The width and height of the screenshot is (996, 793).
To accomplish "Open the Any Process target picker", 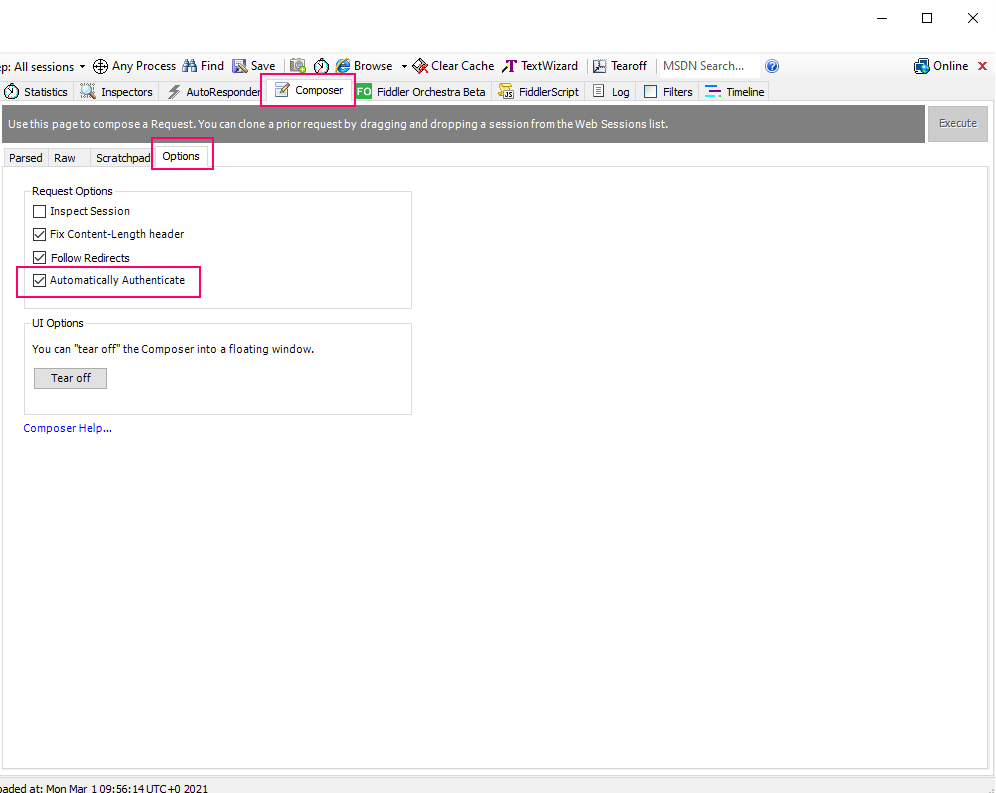I will coord(134,66).
